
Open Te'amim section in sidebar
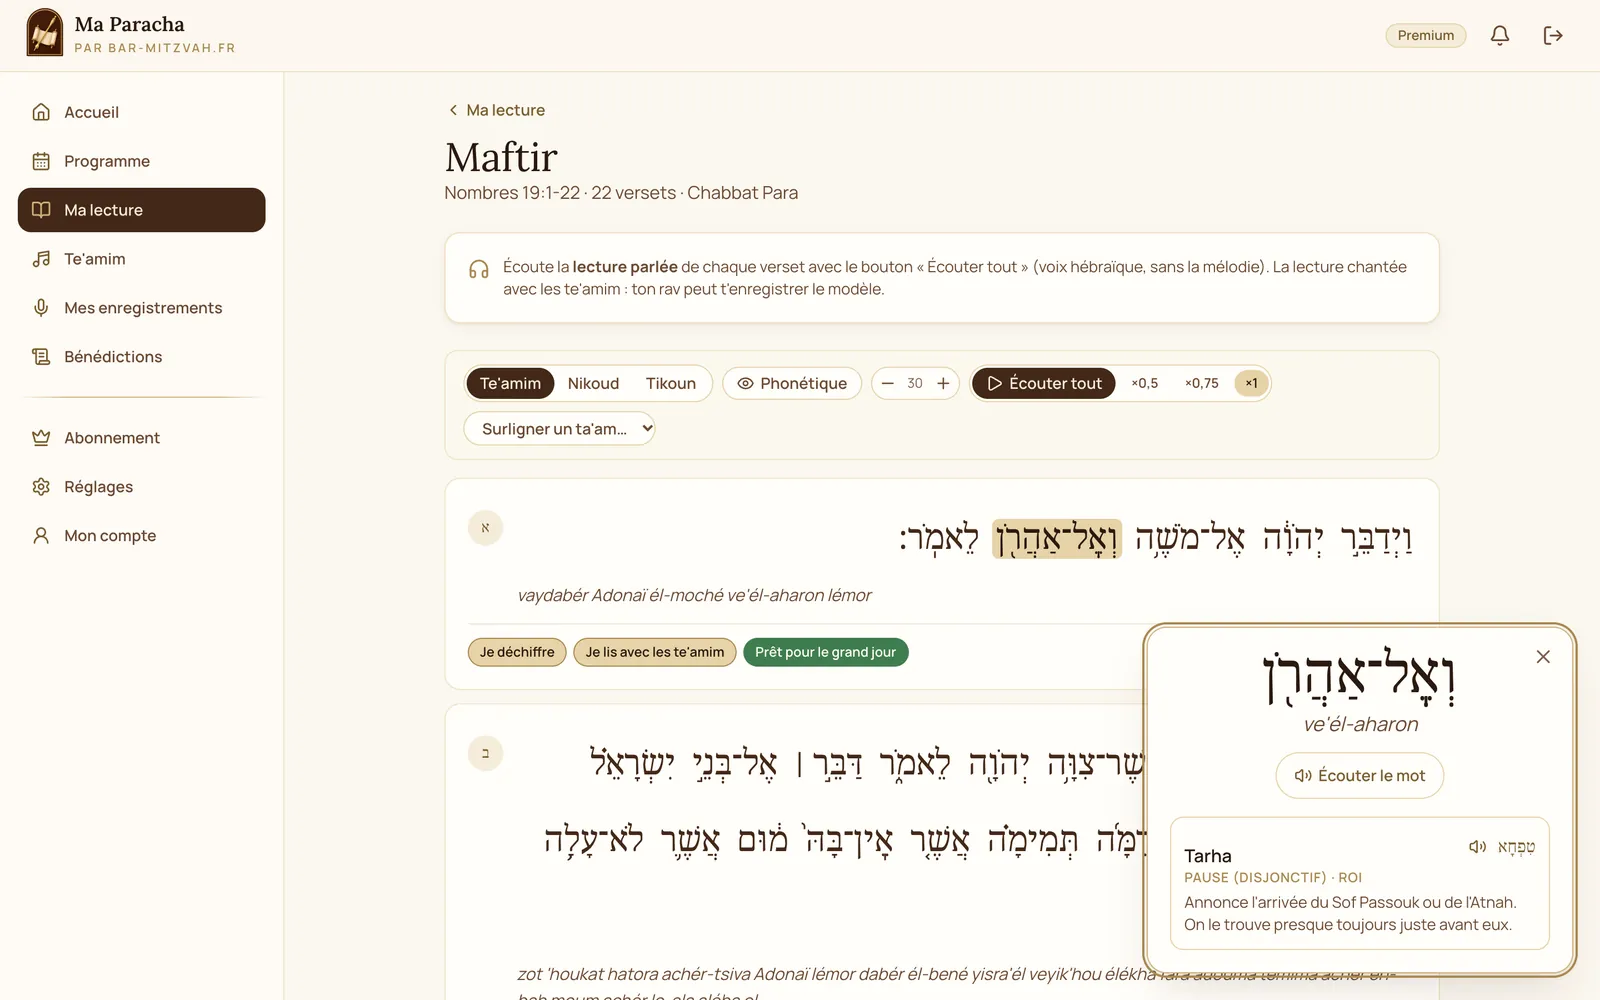[x=141, y=259]
